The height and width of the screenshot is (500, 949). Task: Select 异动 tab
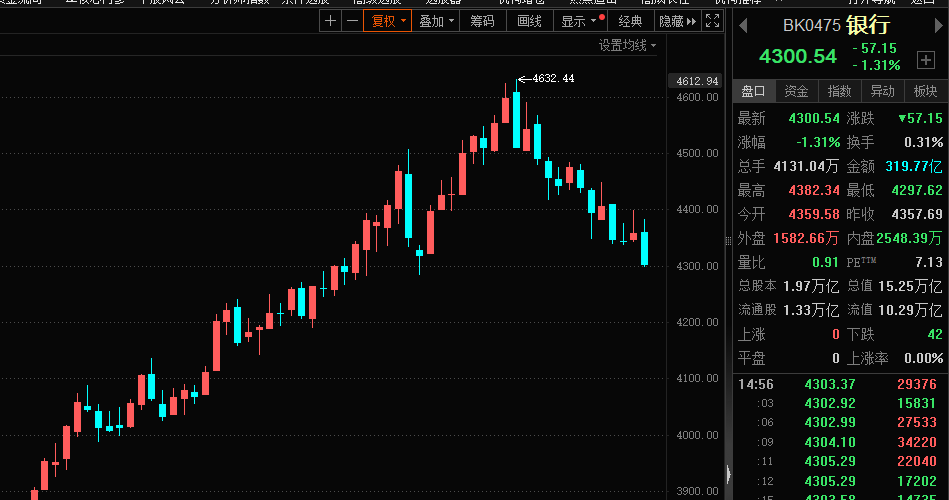882,91
